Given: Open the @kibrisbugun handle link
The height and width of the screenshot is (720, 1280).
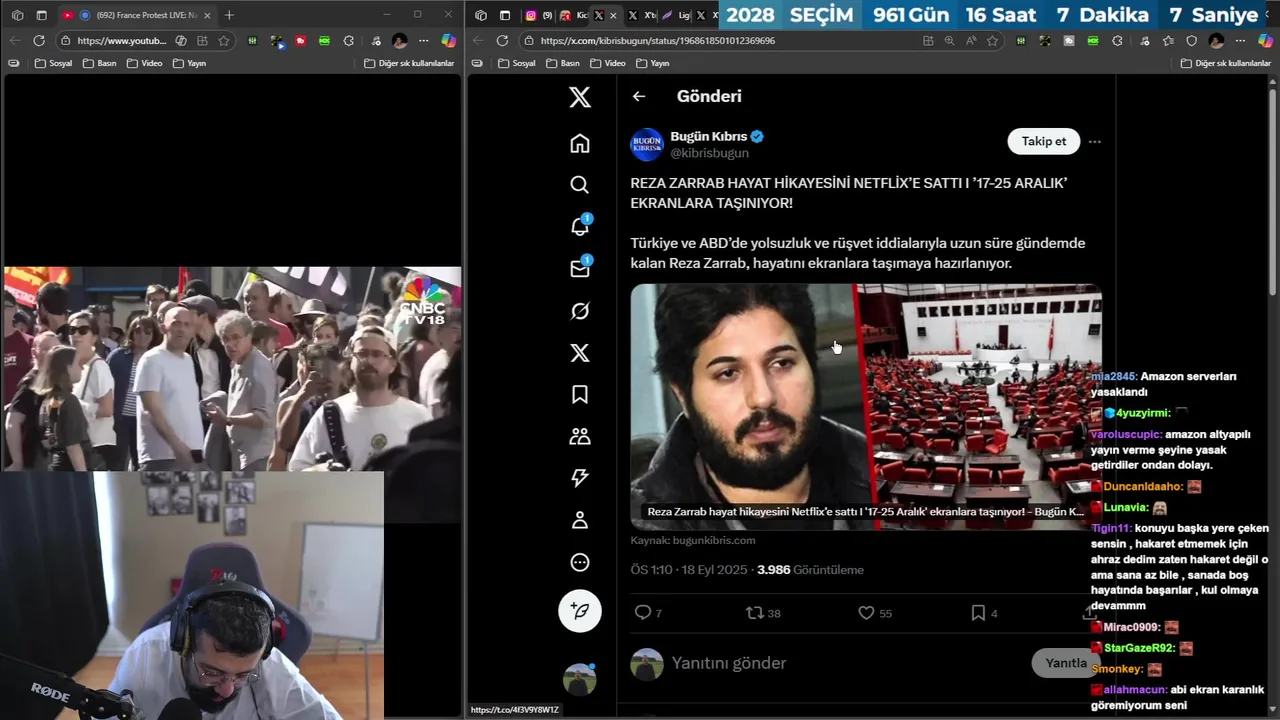Looking at the screenshot, I should pos(709,153).
